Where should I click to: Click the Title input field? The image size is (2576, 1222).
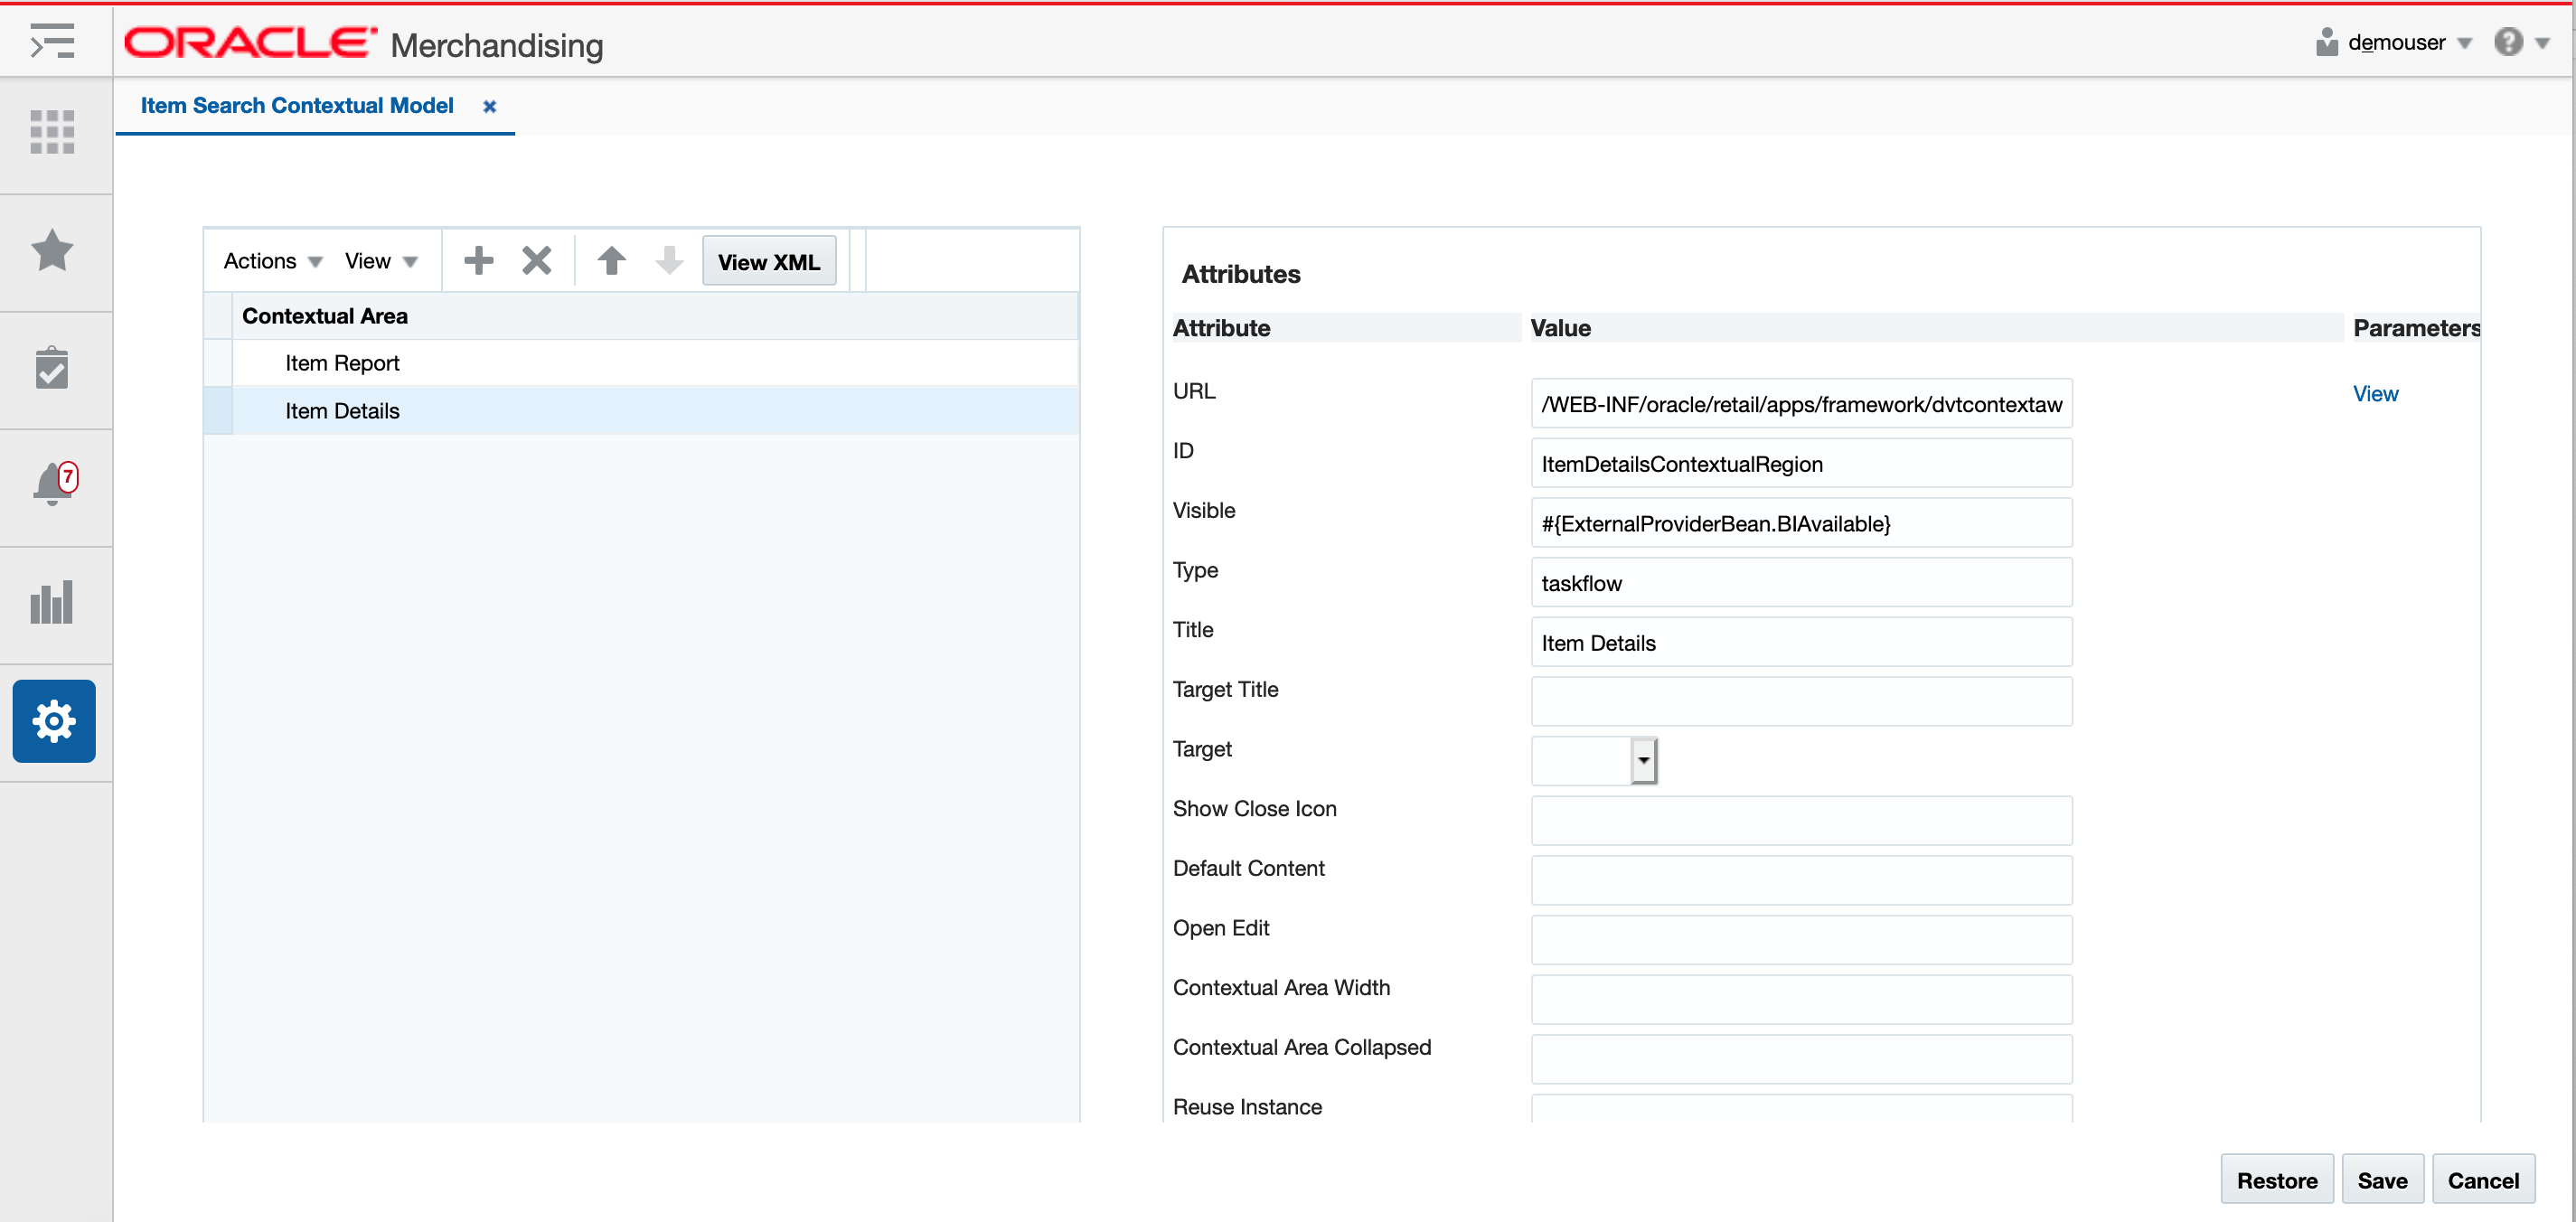[x=1800, y=644]
